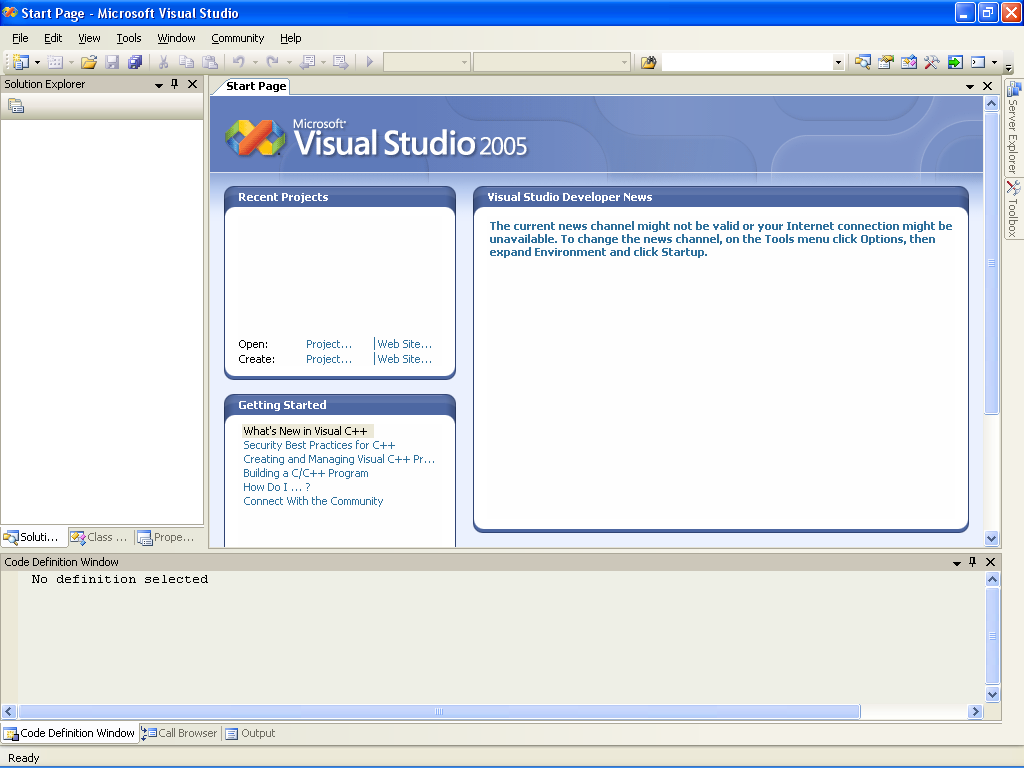Click the Start Debugging play icon
1024x768 pixels.
(x=370, y=62)
